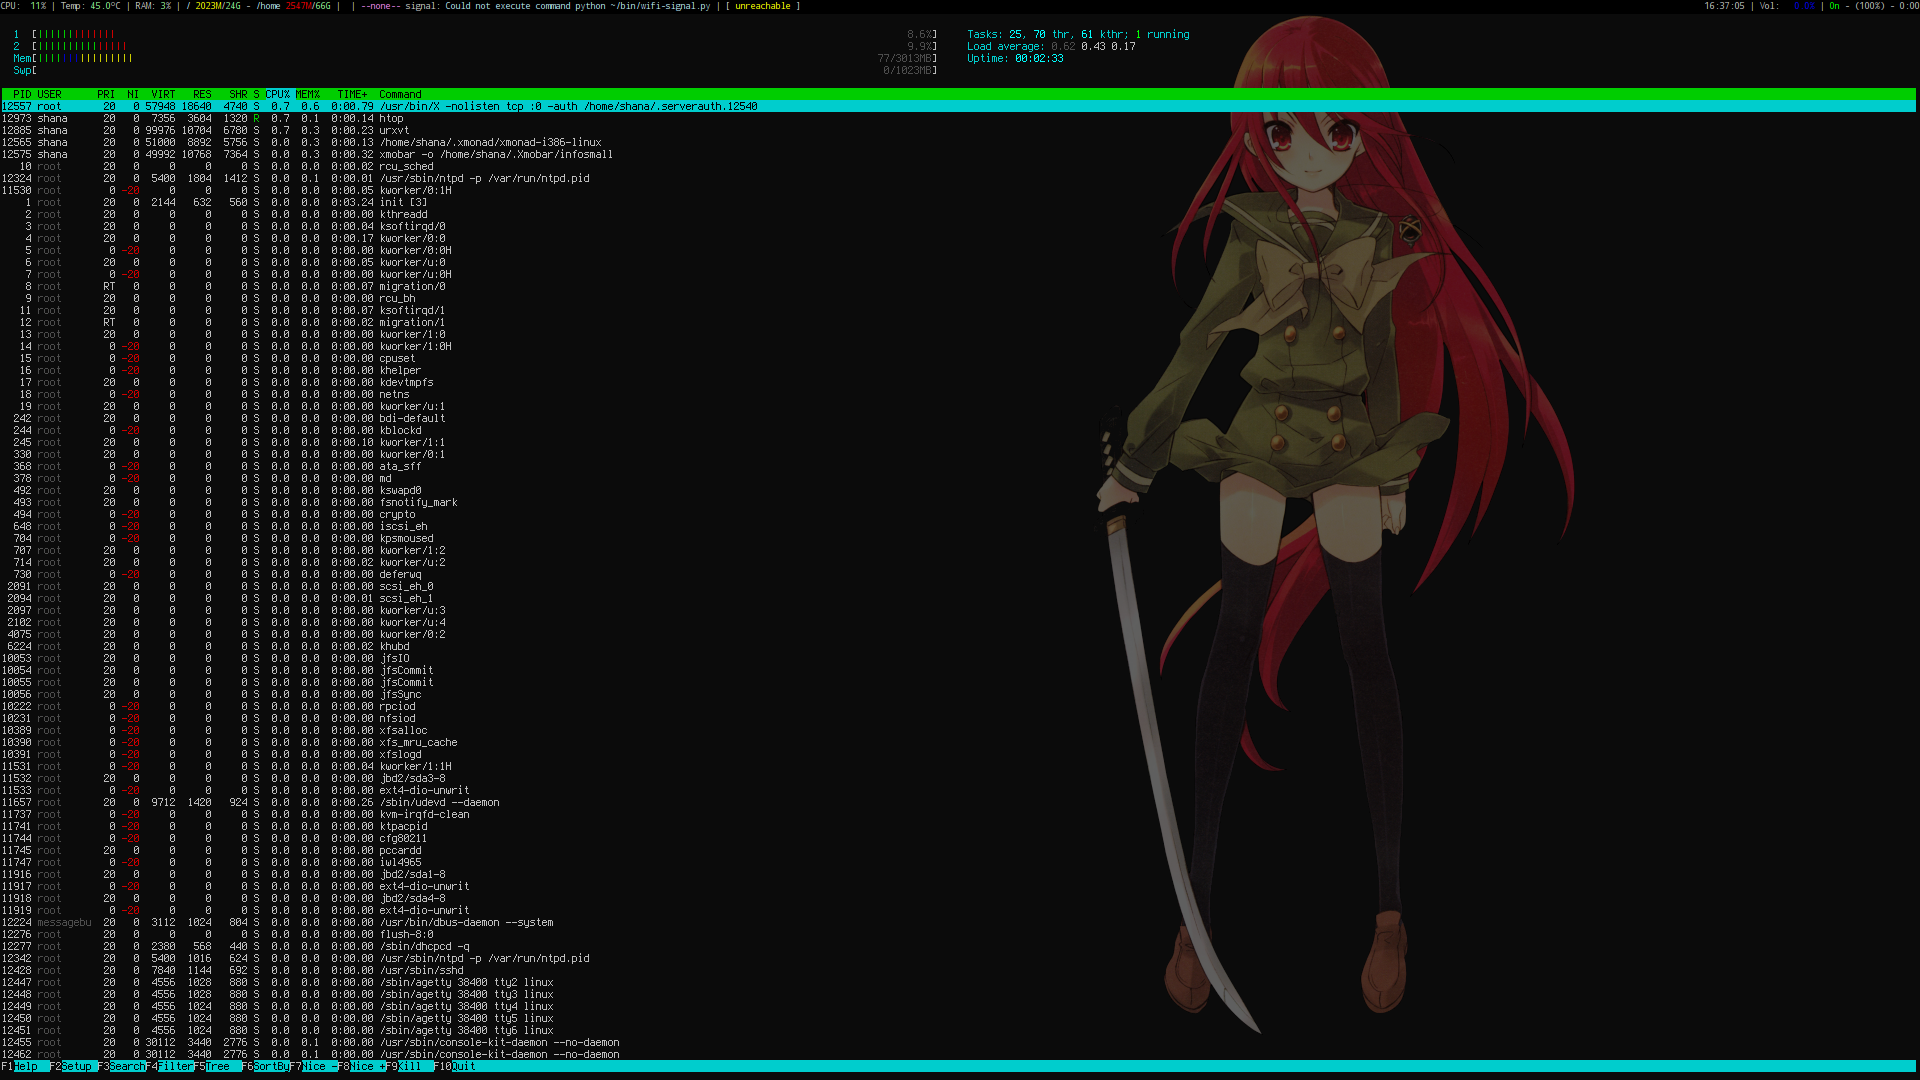Select the agetty tty2 process row
This screenshot has height=1080, width=1920.
pos(958,982)
